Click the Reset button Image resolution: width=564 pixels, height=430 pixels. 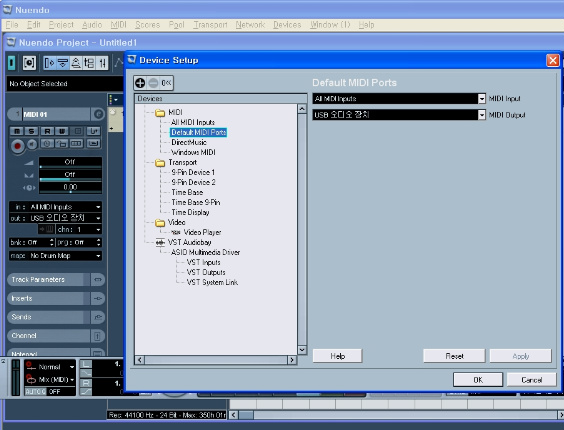pyautogui.click(x=454, y=356)
